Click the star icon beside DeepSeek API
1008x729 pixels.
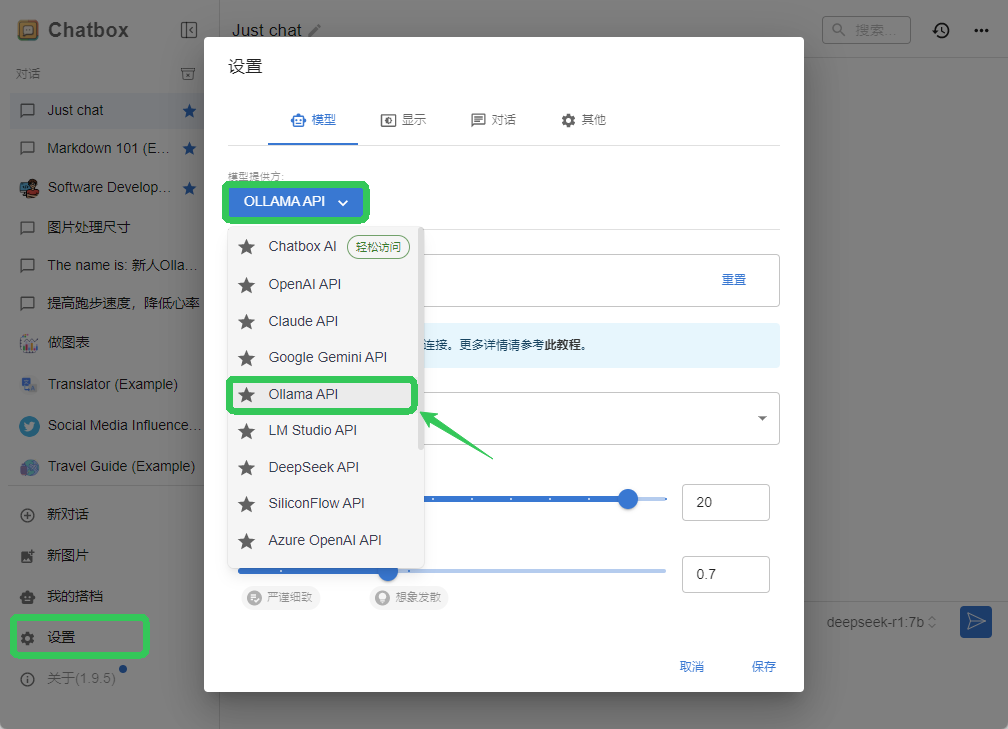tap(247, 467)
